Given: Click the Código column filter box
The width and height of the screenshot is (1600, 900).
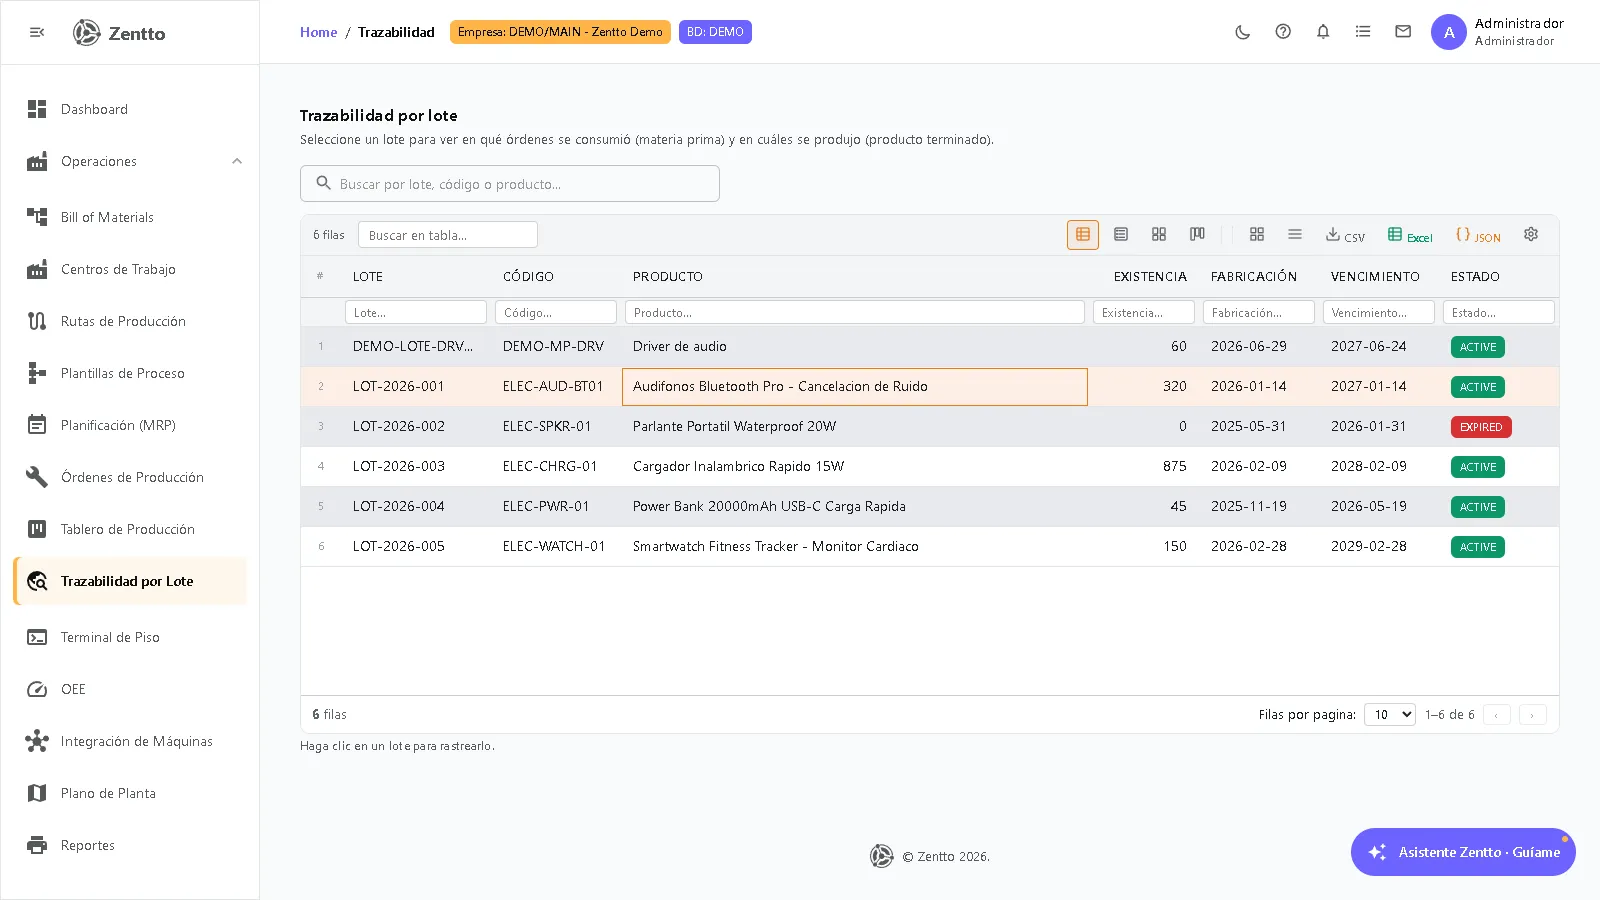Looking at the screenshot, I should (556, 312).
